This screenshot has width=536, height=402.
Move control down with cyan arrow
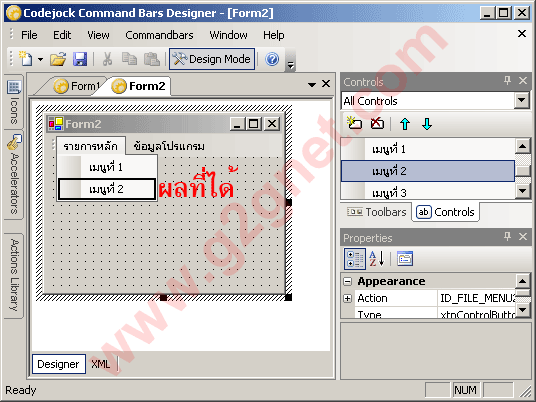tap(427, 124)
